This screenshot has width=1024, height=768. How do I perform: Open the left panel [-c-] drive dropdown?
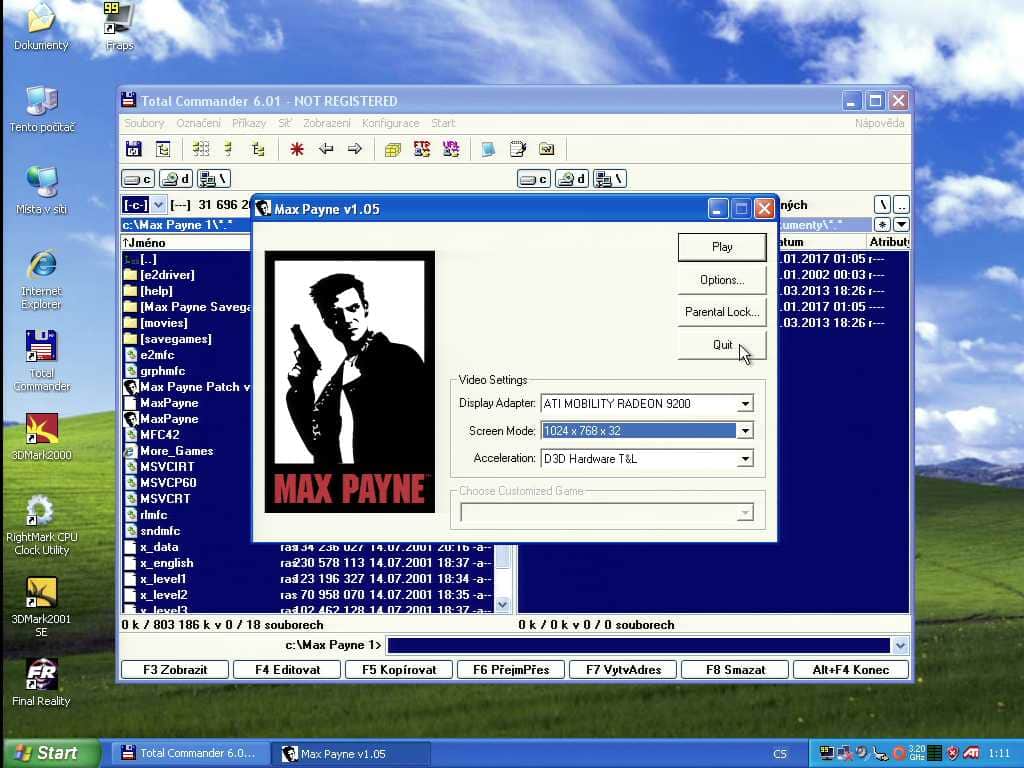coord(159,205)
